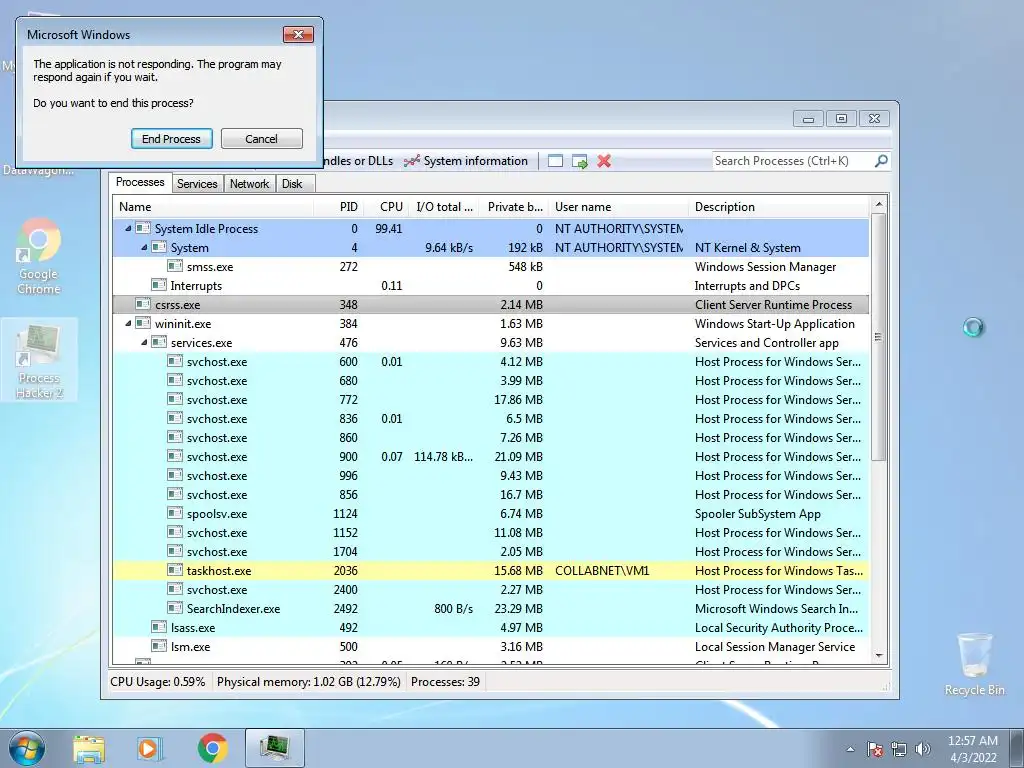Click COLLABNET\VM1 user name cell
The width and height of the screenshot is (1024, 768).
pos(602,571)
